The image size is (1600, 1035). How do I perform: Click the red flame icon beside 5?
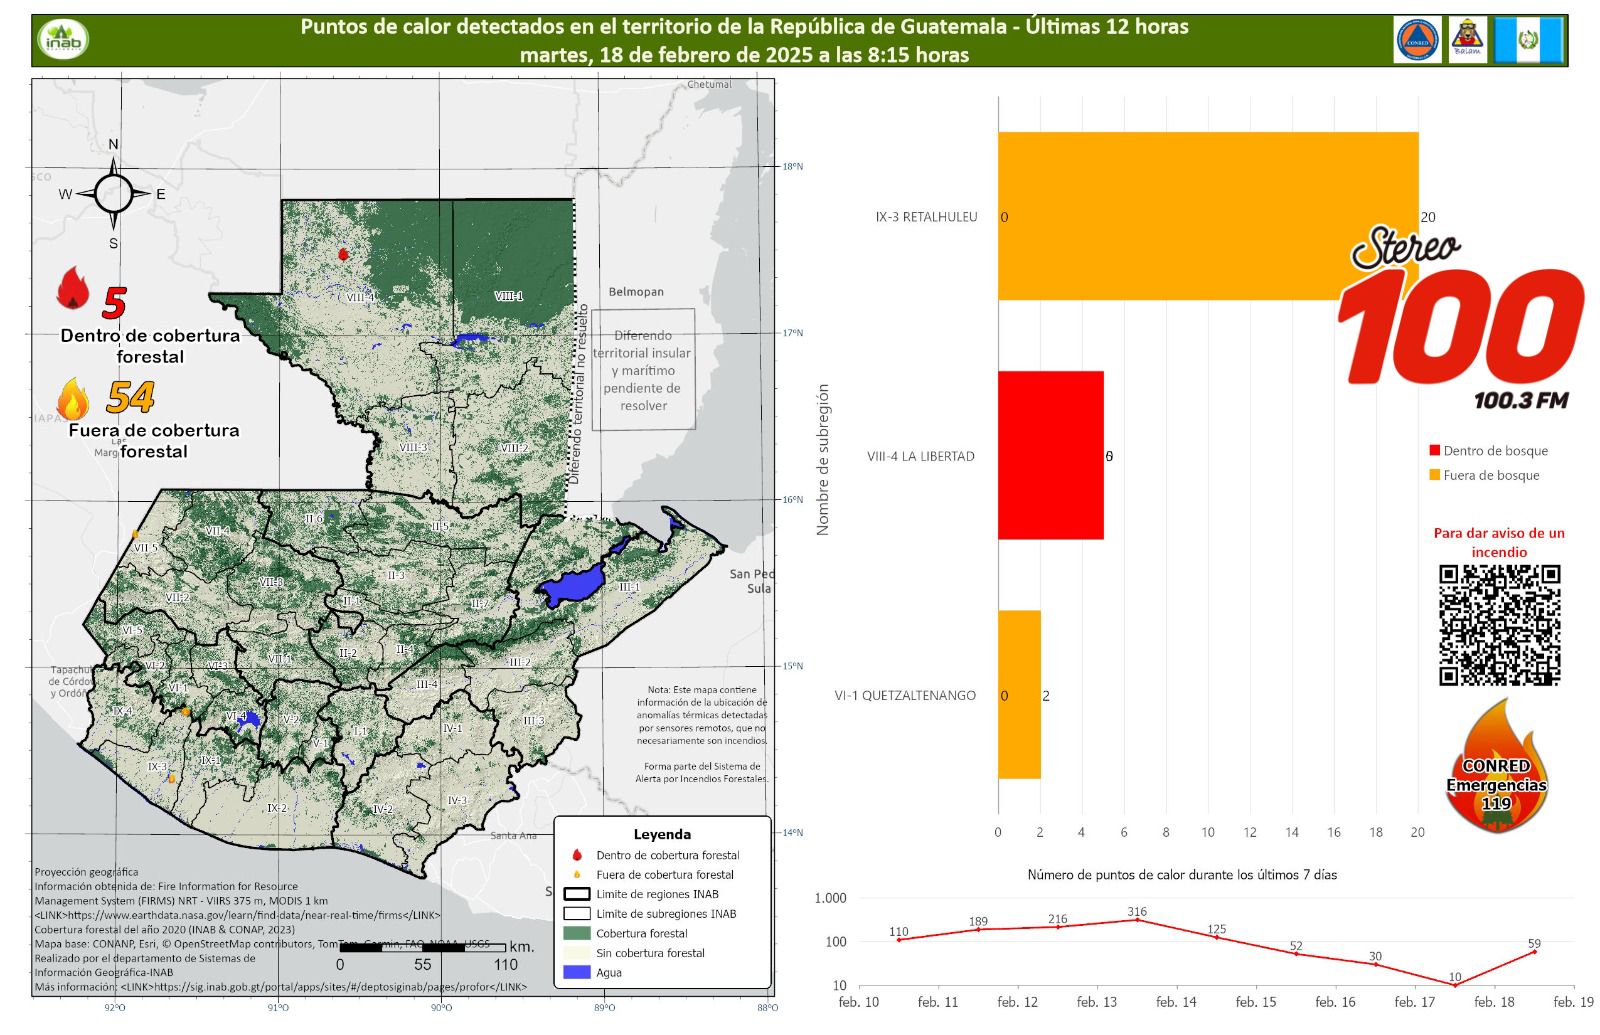[73, 290]
